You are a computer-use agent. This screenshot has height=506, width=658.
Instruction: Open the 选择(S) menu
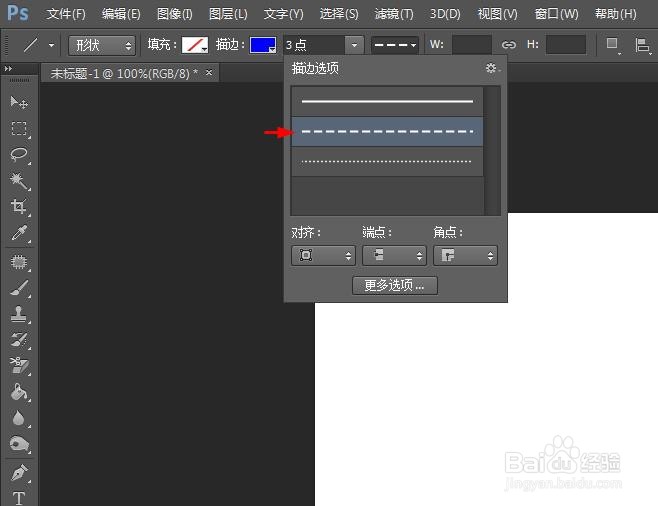(339, 14)
